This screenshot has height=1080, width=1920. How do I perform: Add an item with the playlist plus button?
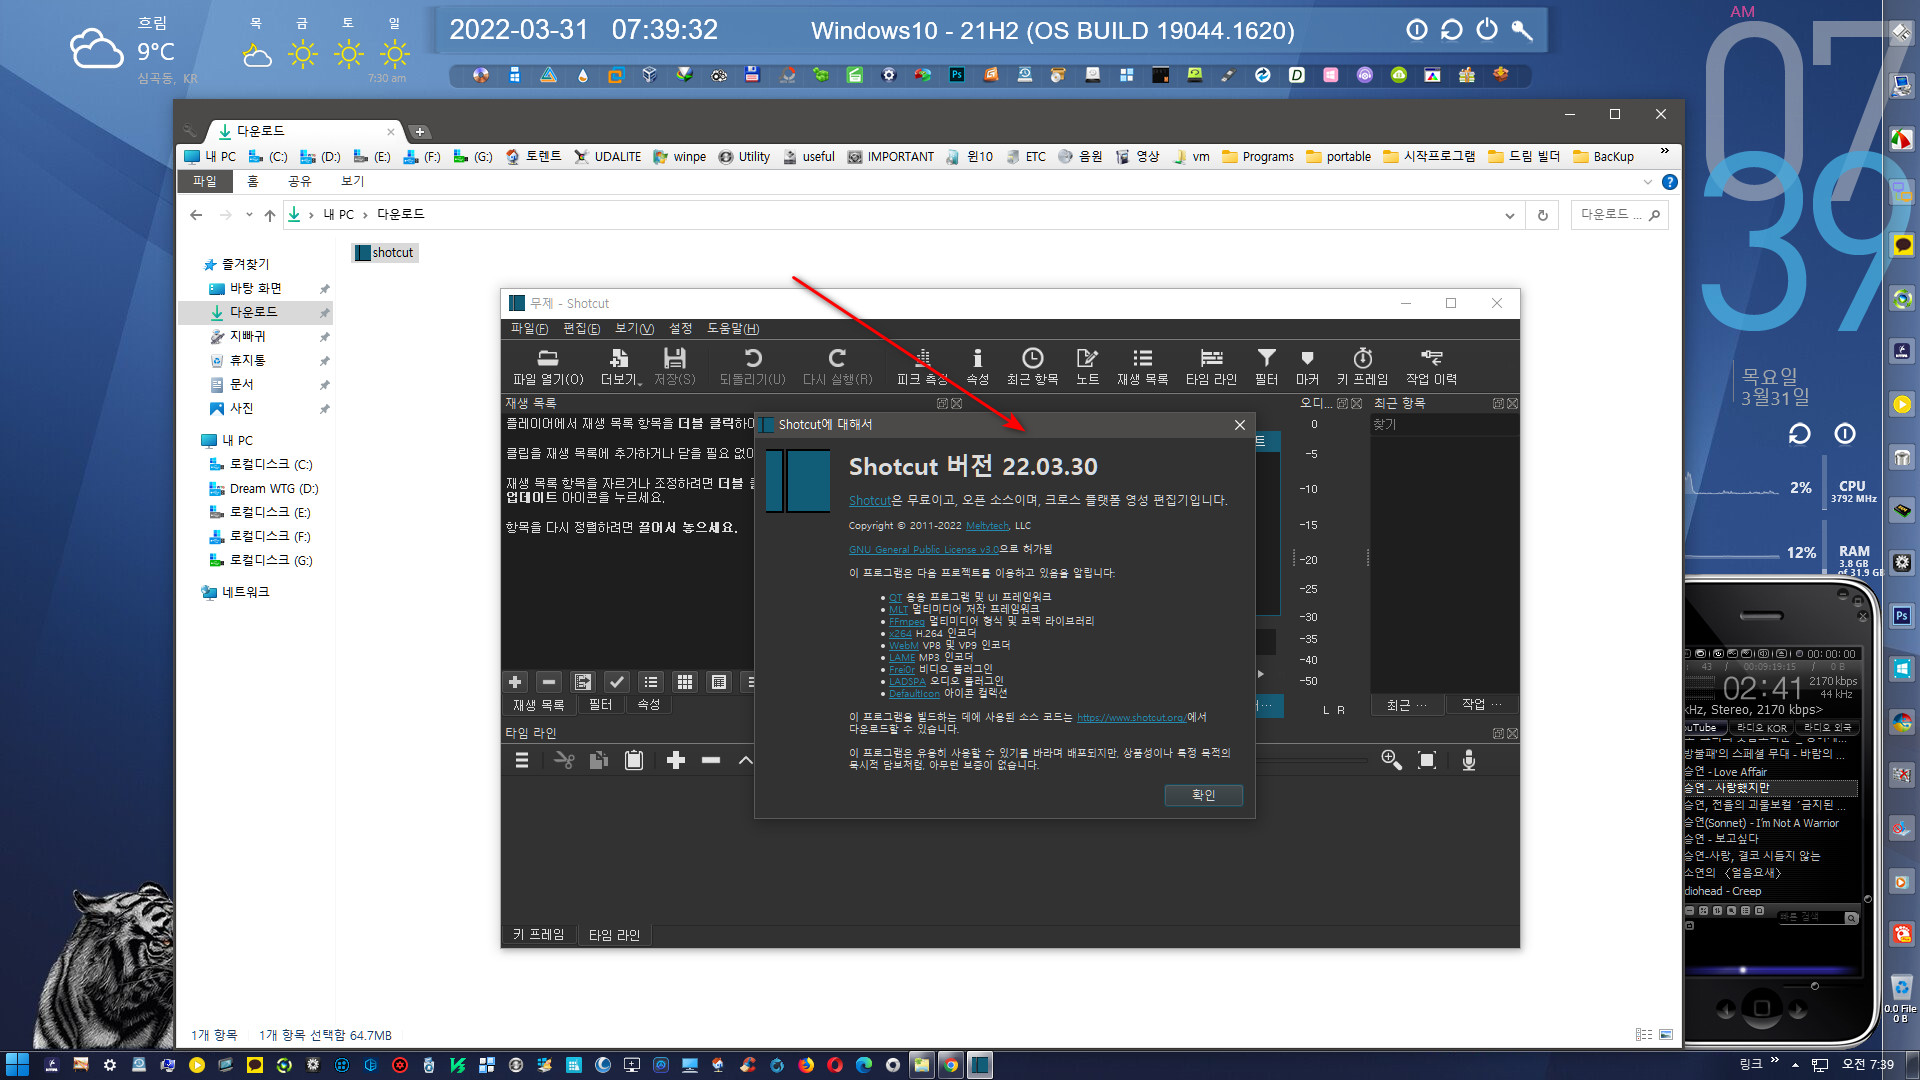515,682
